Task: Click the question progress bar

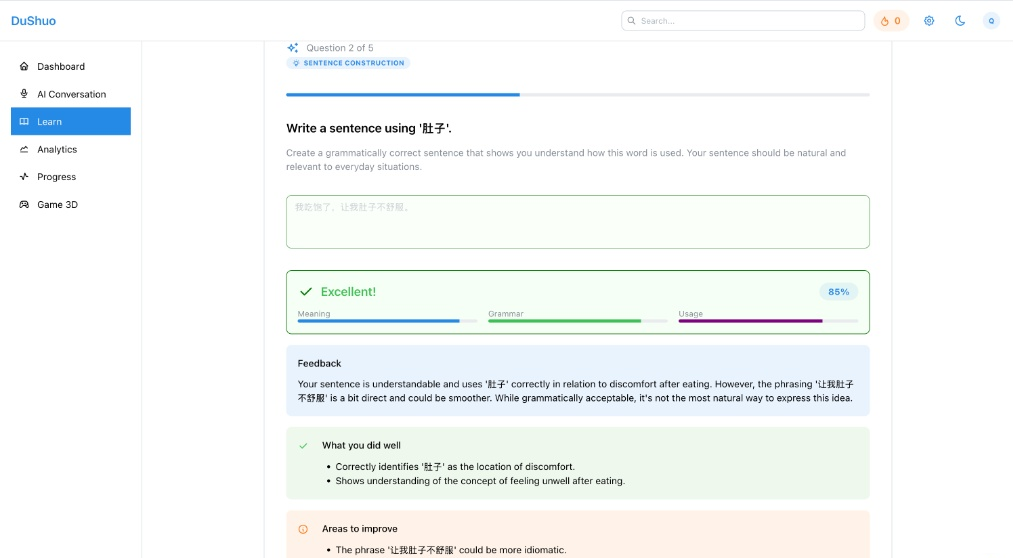Action: click(577, 95)
